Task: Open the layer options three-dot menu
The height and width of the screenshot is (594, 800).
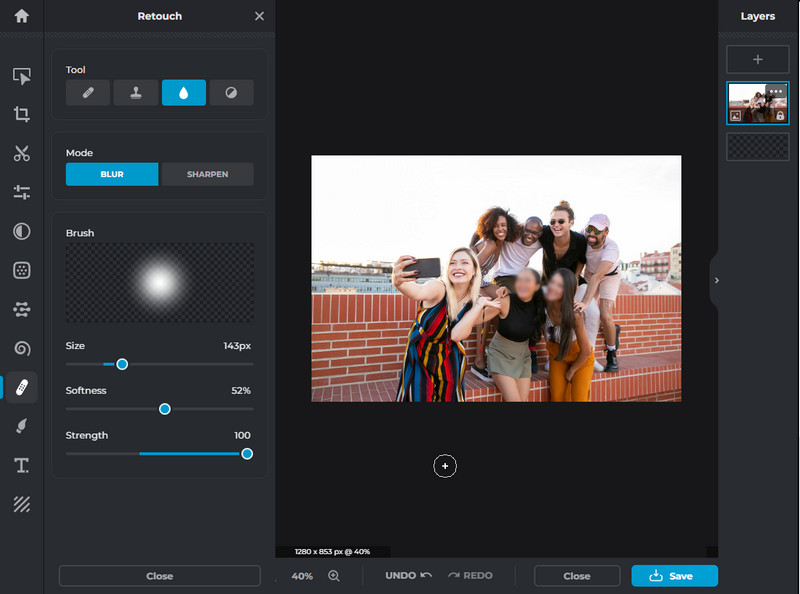Action: pos(776,92)
